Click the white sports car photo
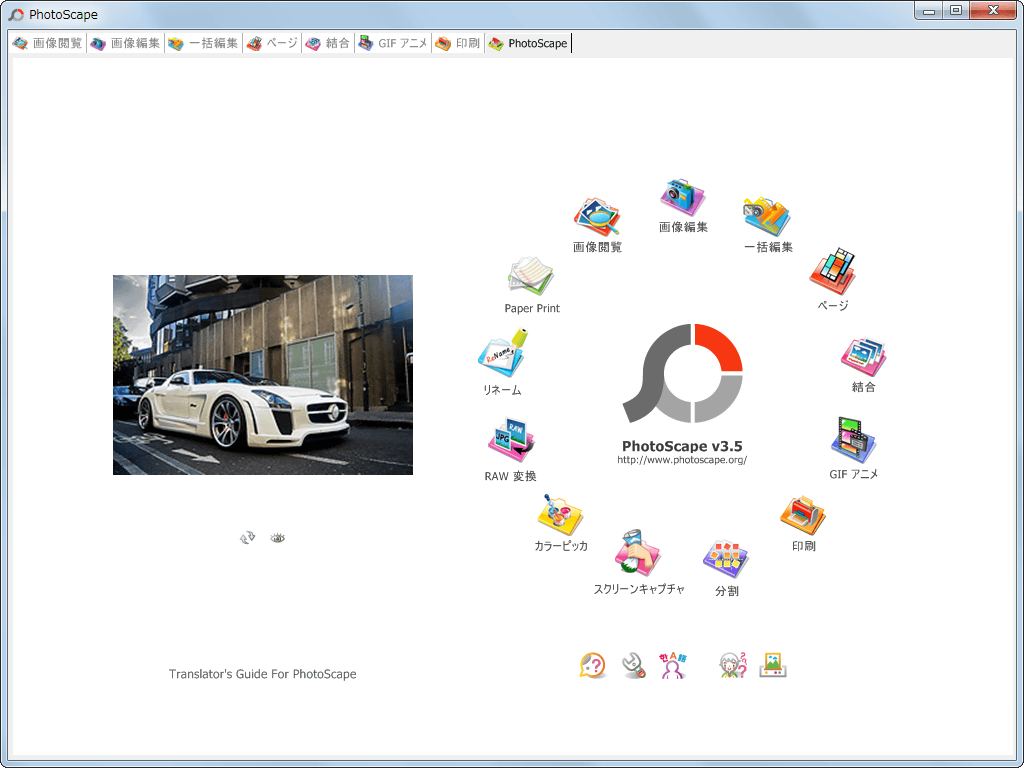This screenshot has height=768, width=1024. pyautogui.click(x=262, y=375)
